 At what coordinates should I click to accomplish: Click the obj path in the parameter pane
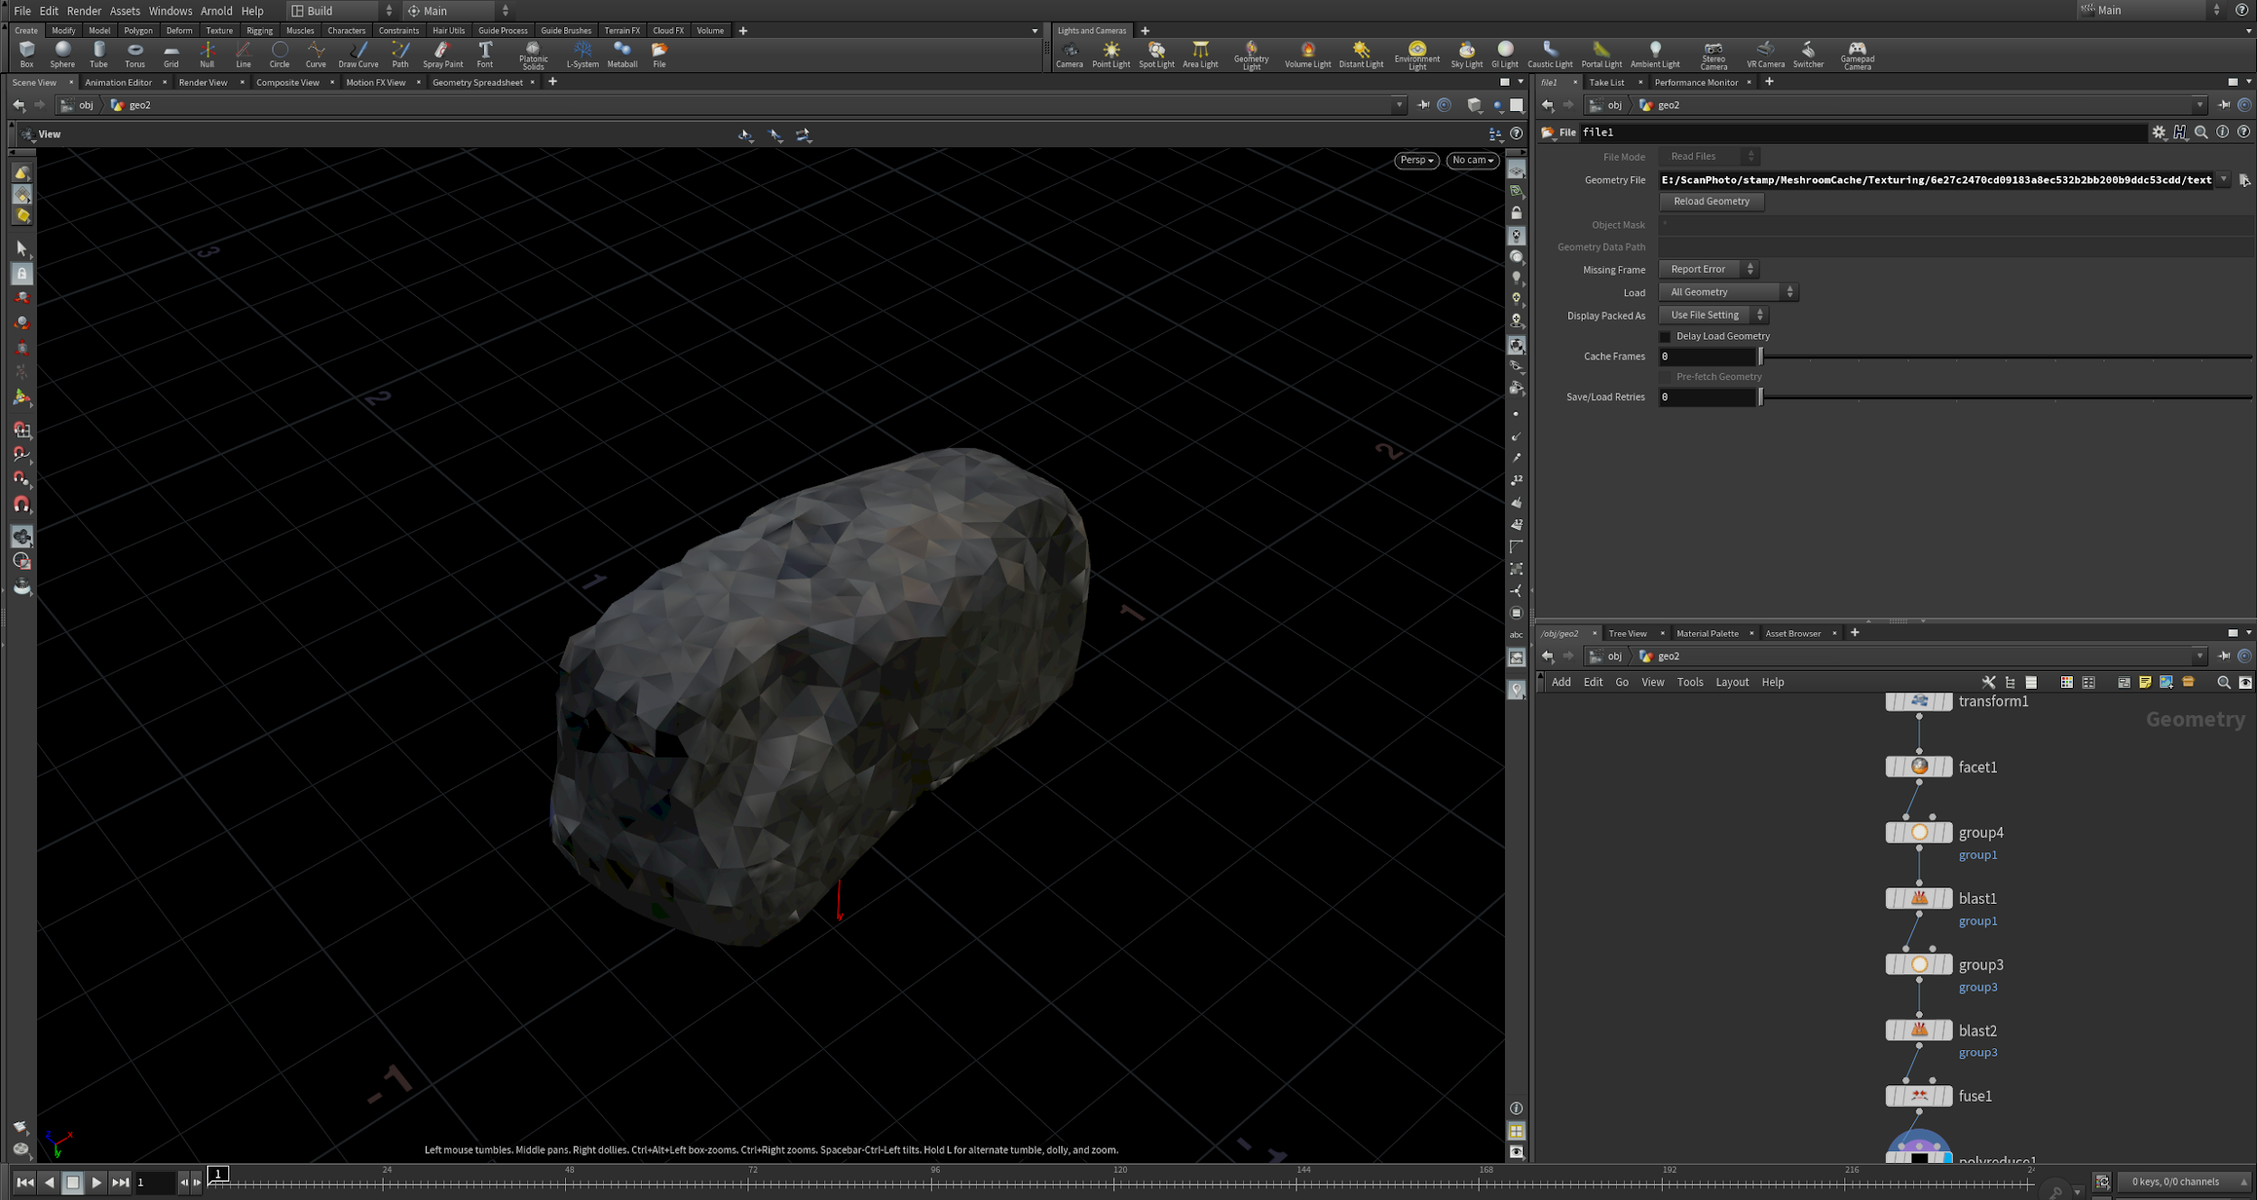(x=1614, y=105)
